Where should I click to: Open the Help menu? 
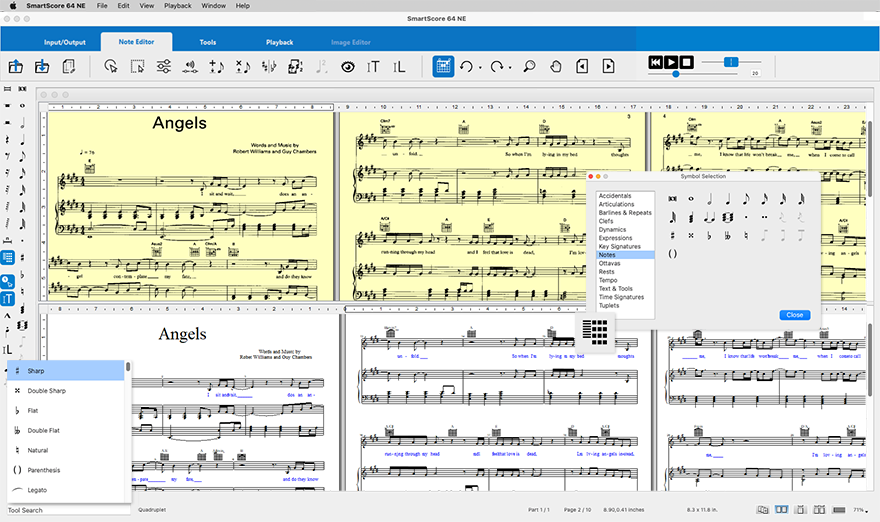coord(242,6)
